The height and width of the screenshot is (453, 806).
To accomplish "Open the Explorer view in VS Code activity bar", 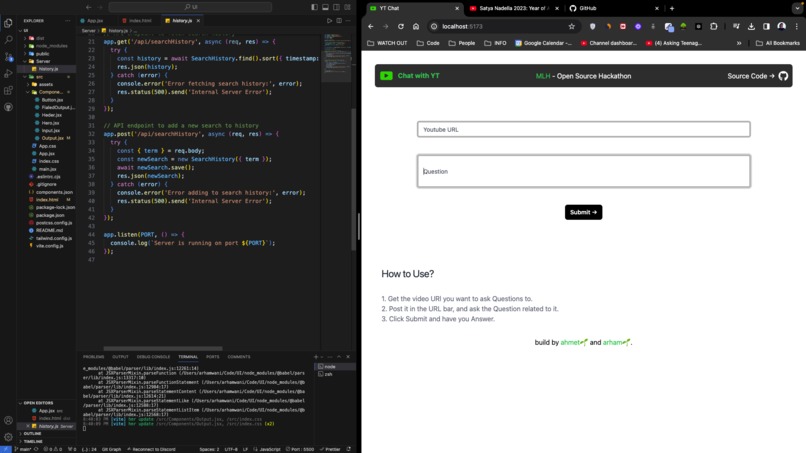I will pyautogui.click(x=8, y=23).
